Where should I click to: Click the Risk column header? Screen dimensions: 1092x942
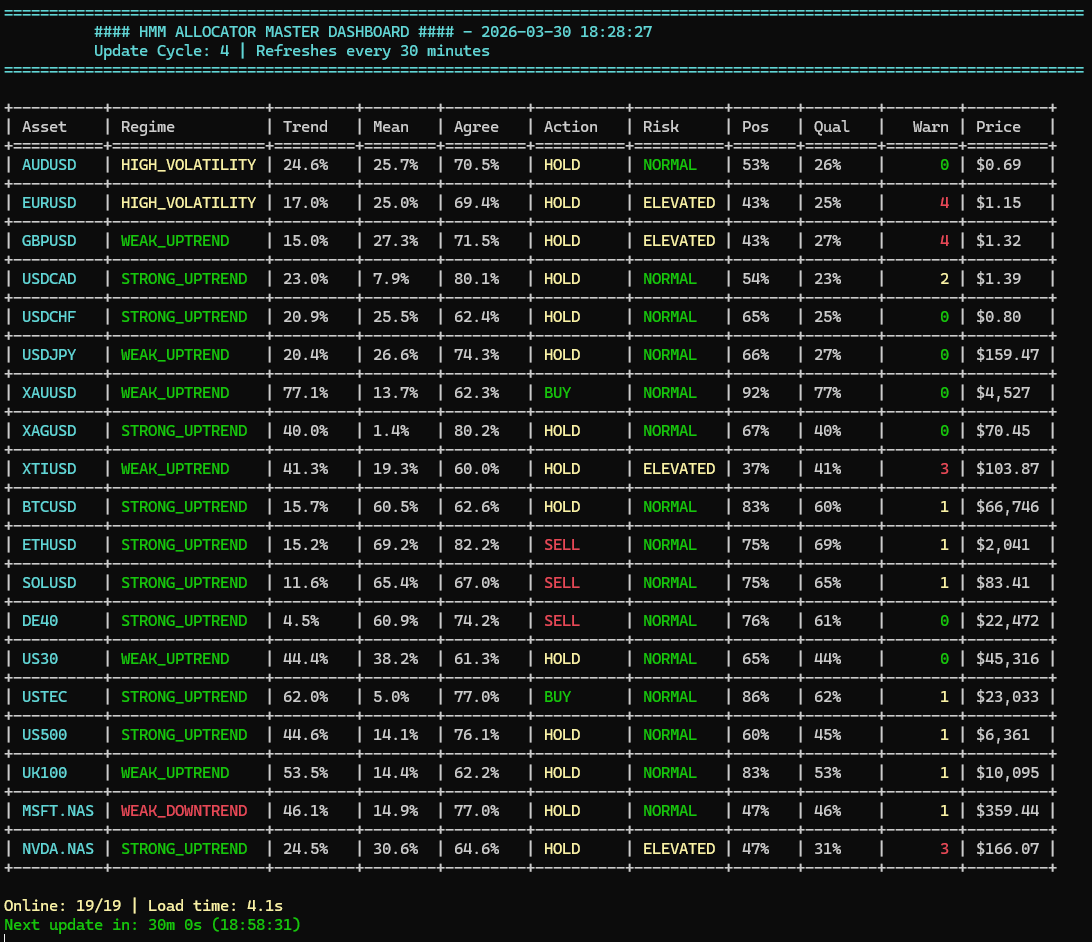click(661, 127)
